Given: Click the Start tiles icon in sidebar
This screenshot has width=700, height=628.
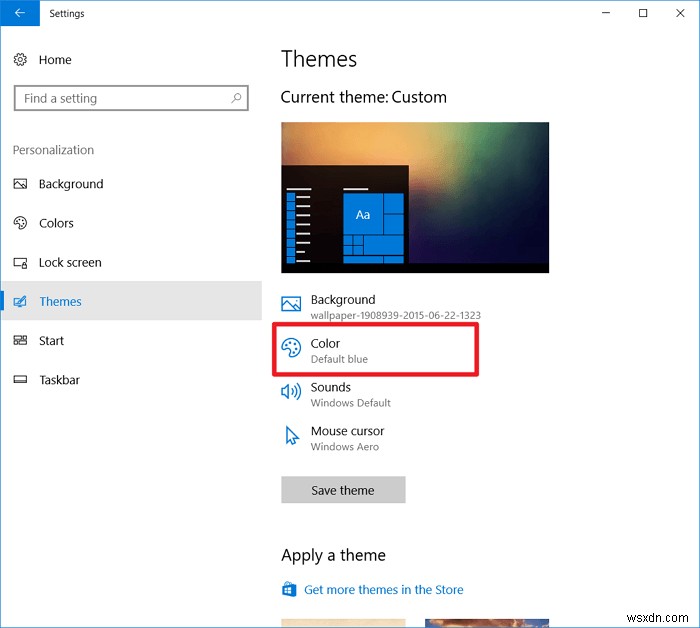Looking at the screenshot, I should (x=20, y=341).
